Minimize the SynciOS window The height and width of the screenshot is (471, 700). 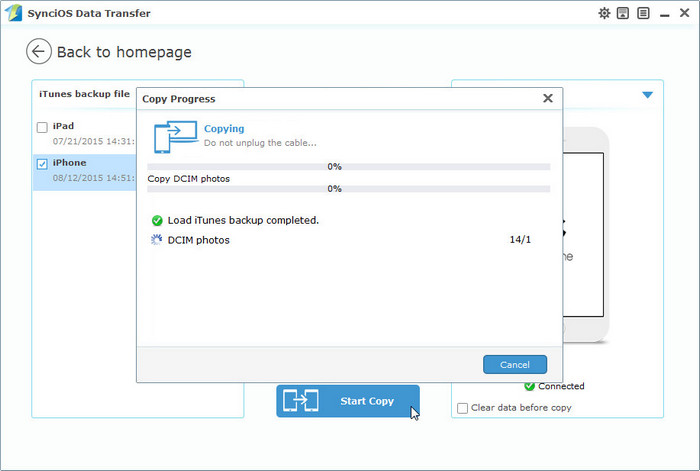coord(664,15)
